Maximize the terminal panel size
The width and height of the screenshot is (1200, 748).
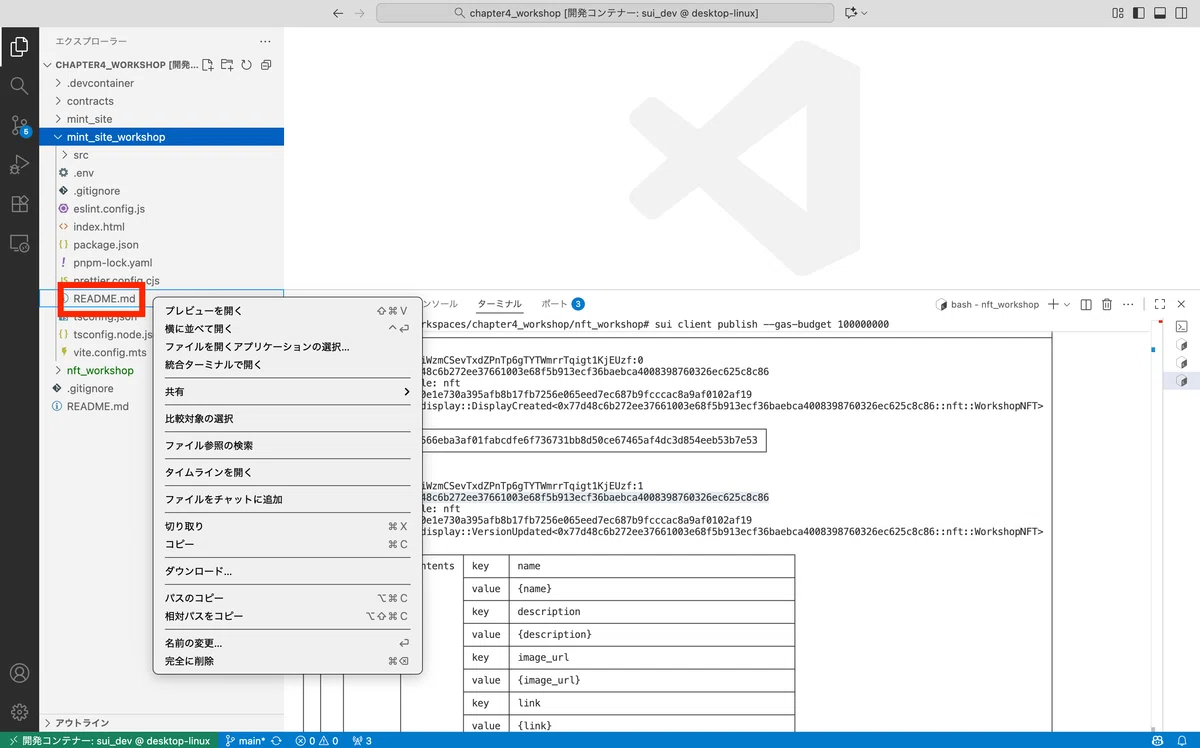click(x=1160, y=304)
